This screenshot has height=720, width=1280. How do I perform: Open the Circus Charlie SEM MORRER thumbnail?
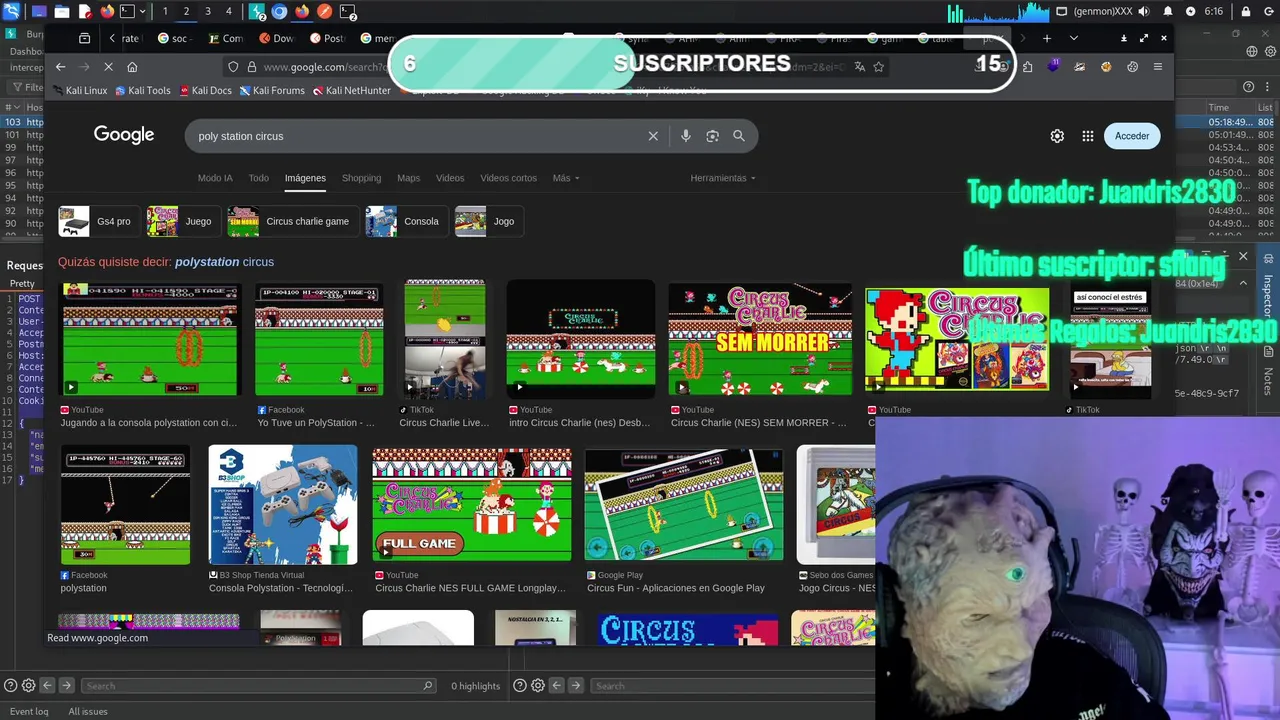760,340
